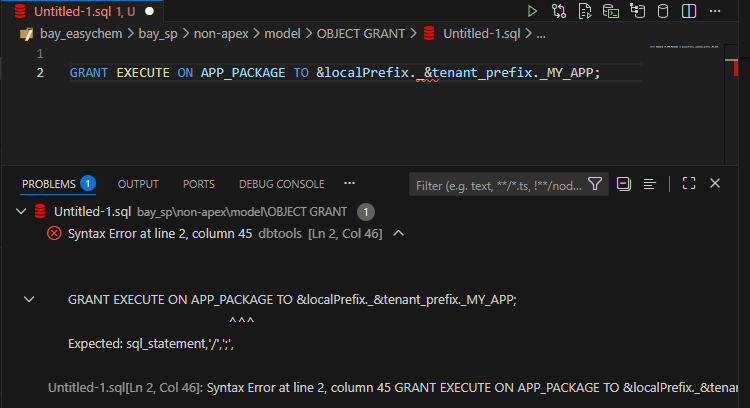Open more editor actions ellipsis
Image resolution: width=750 pixels, height=408 pixels.
(x=715, y=11)
